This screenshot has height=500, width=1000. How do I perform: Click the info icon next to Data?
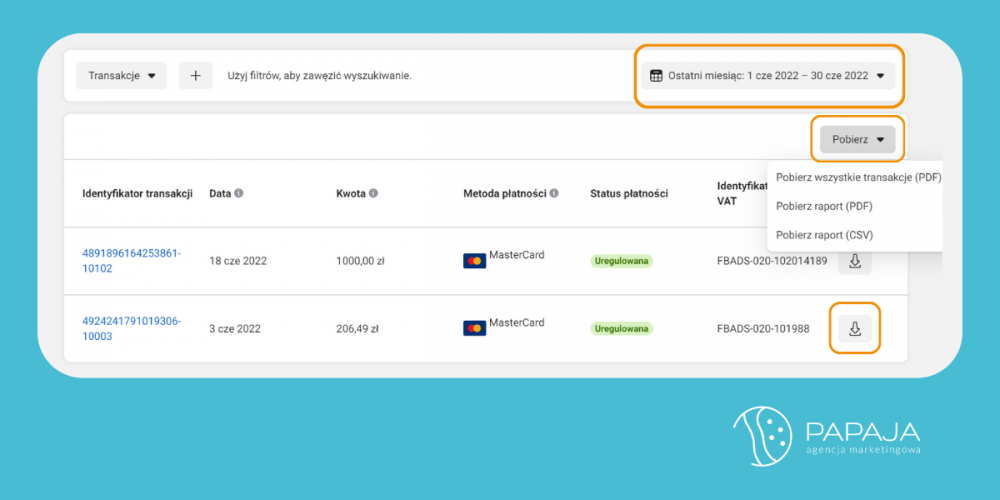(239, 193)
